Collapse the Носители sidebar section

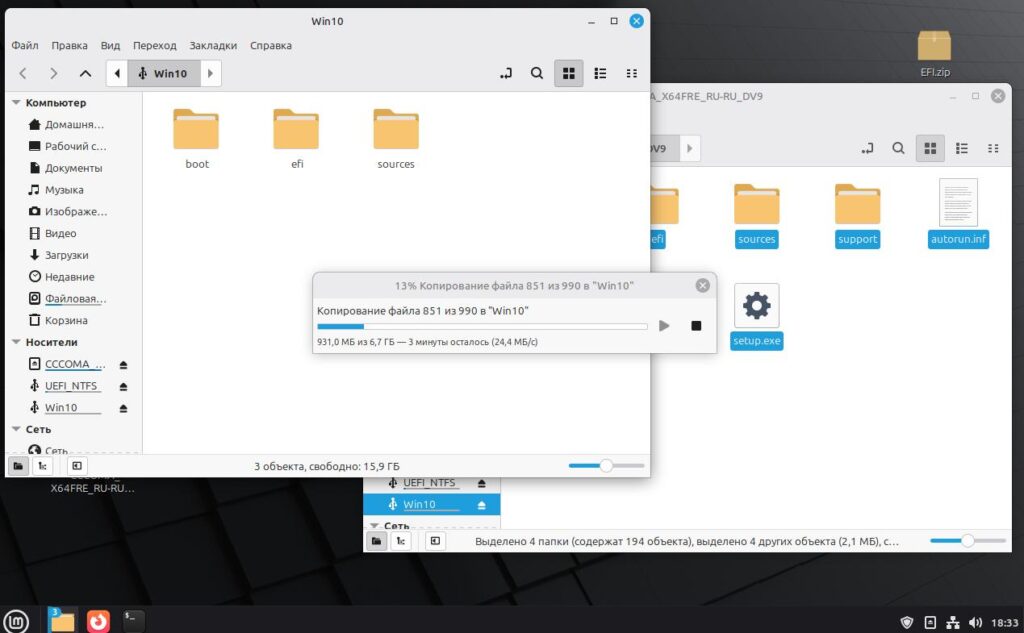pos(16,342)
